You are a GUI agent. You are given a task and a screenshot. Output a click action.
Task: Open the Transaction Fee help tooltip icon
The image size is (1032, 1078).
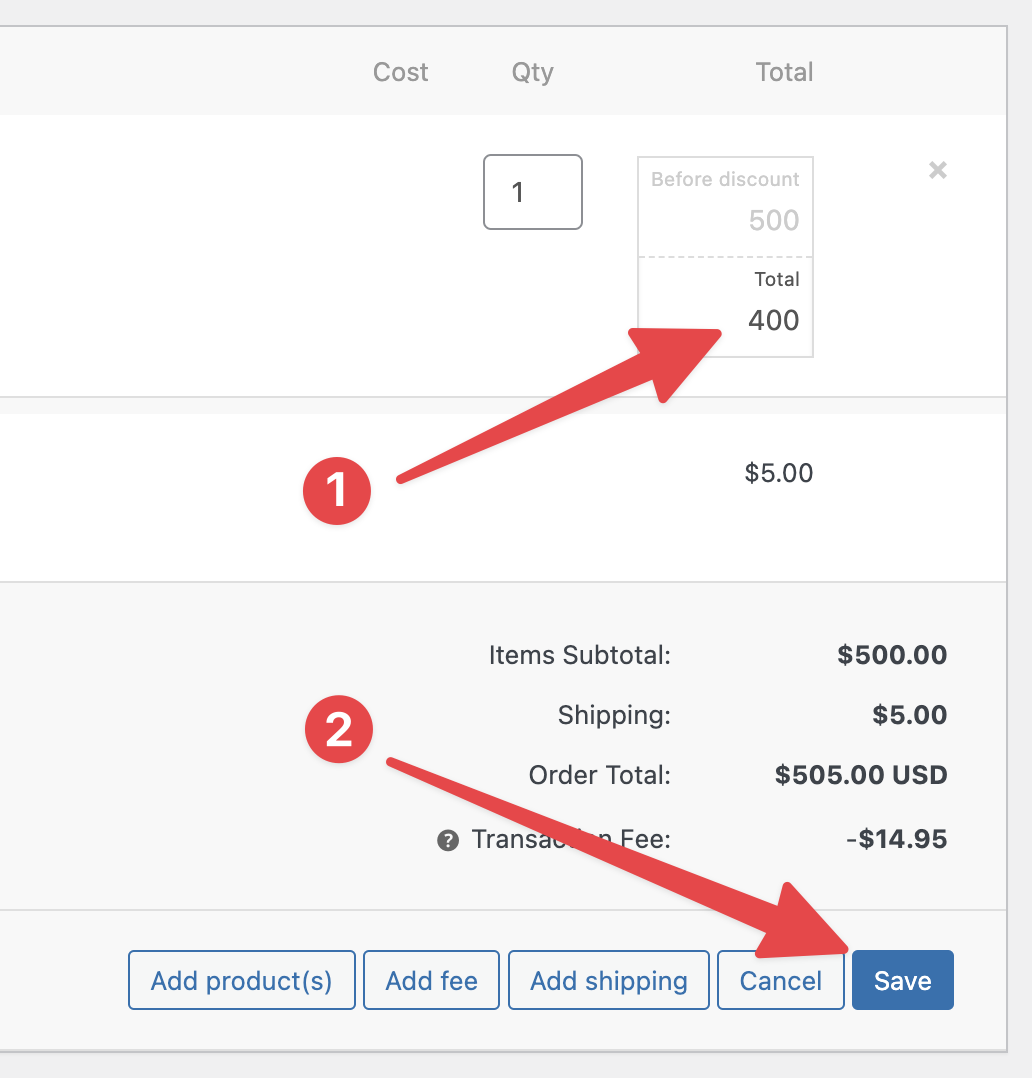pos(450,840)
